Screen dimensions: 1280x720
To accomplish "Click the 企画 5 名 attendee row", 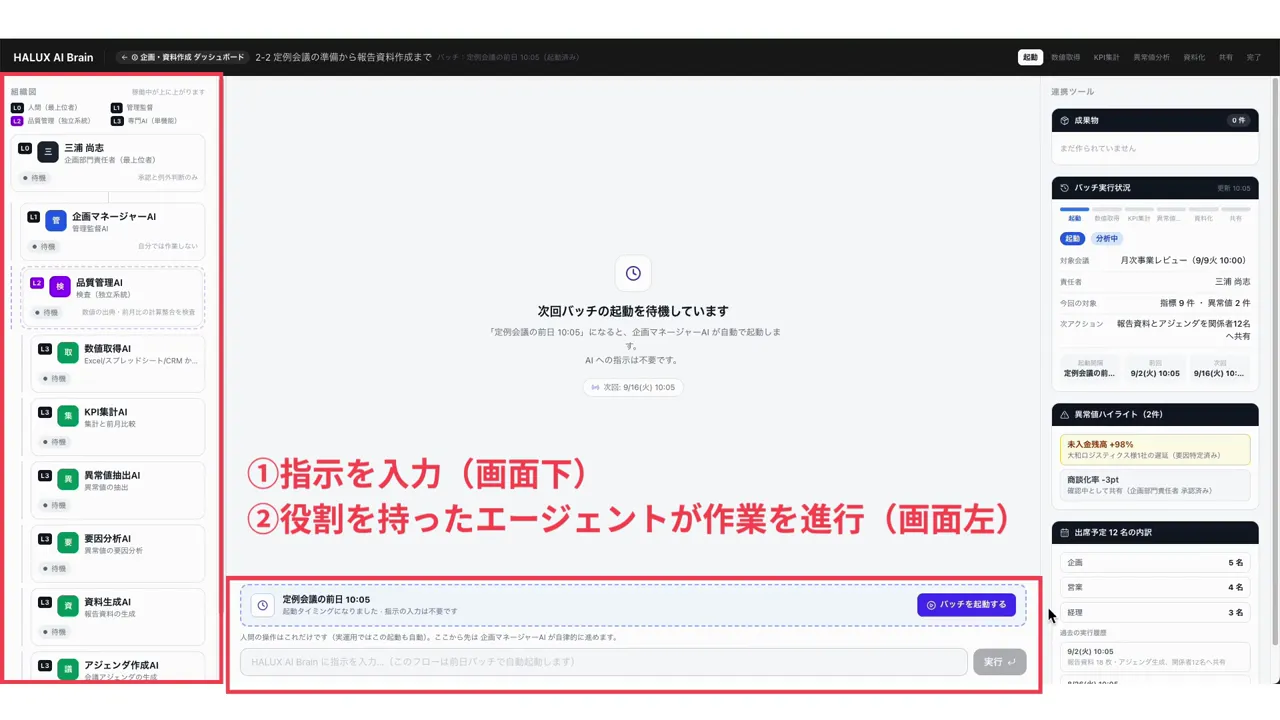I will (1155, 563).
